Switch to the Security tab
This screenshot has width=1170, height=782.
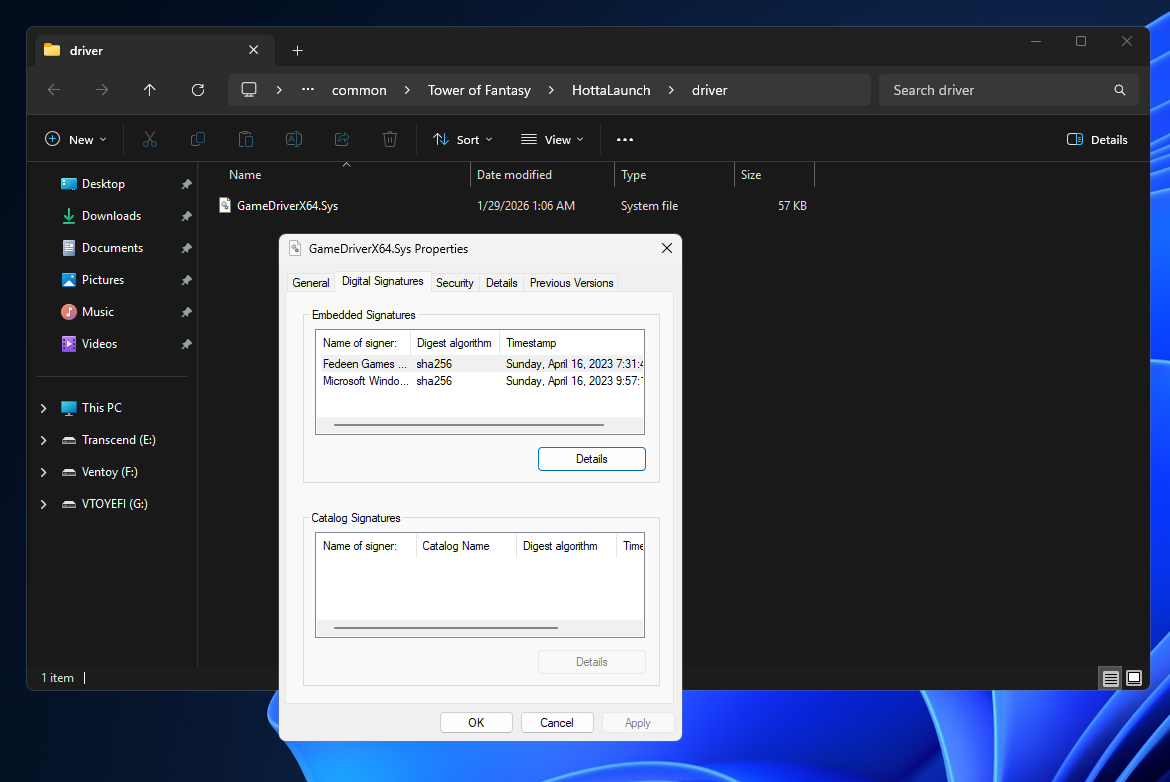pos(454,282)
